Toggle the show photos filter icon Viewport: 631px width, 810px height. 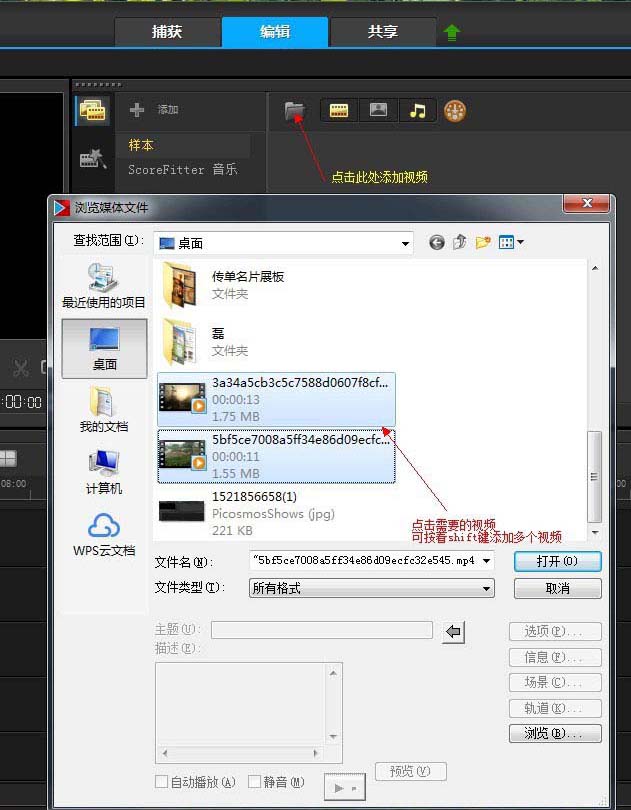pyautogui.click(x=378, y=110)
